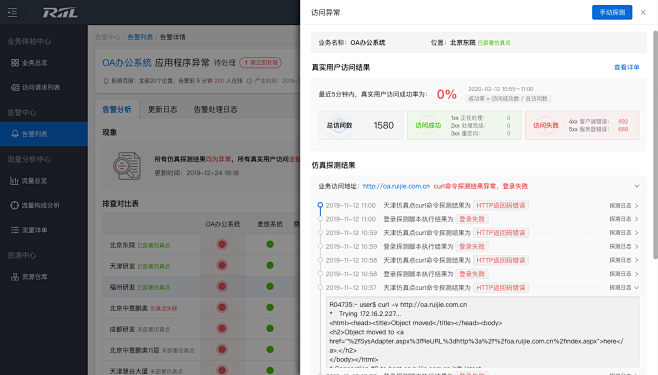Viewport: 658px width, 375px height.
Task: Select the 福州研发 table row label
Action: point(122,287)
